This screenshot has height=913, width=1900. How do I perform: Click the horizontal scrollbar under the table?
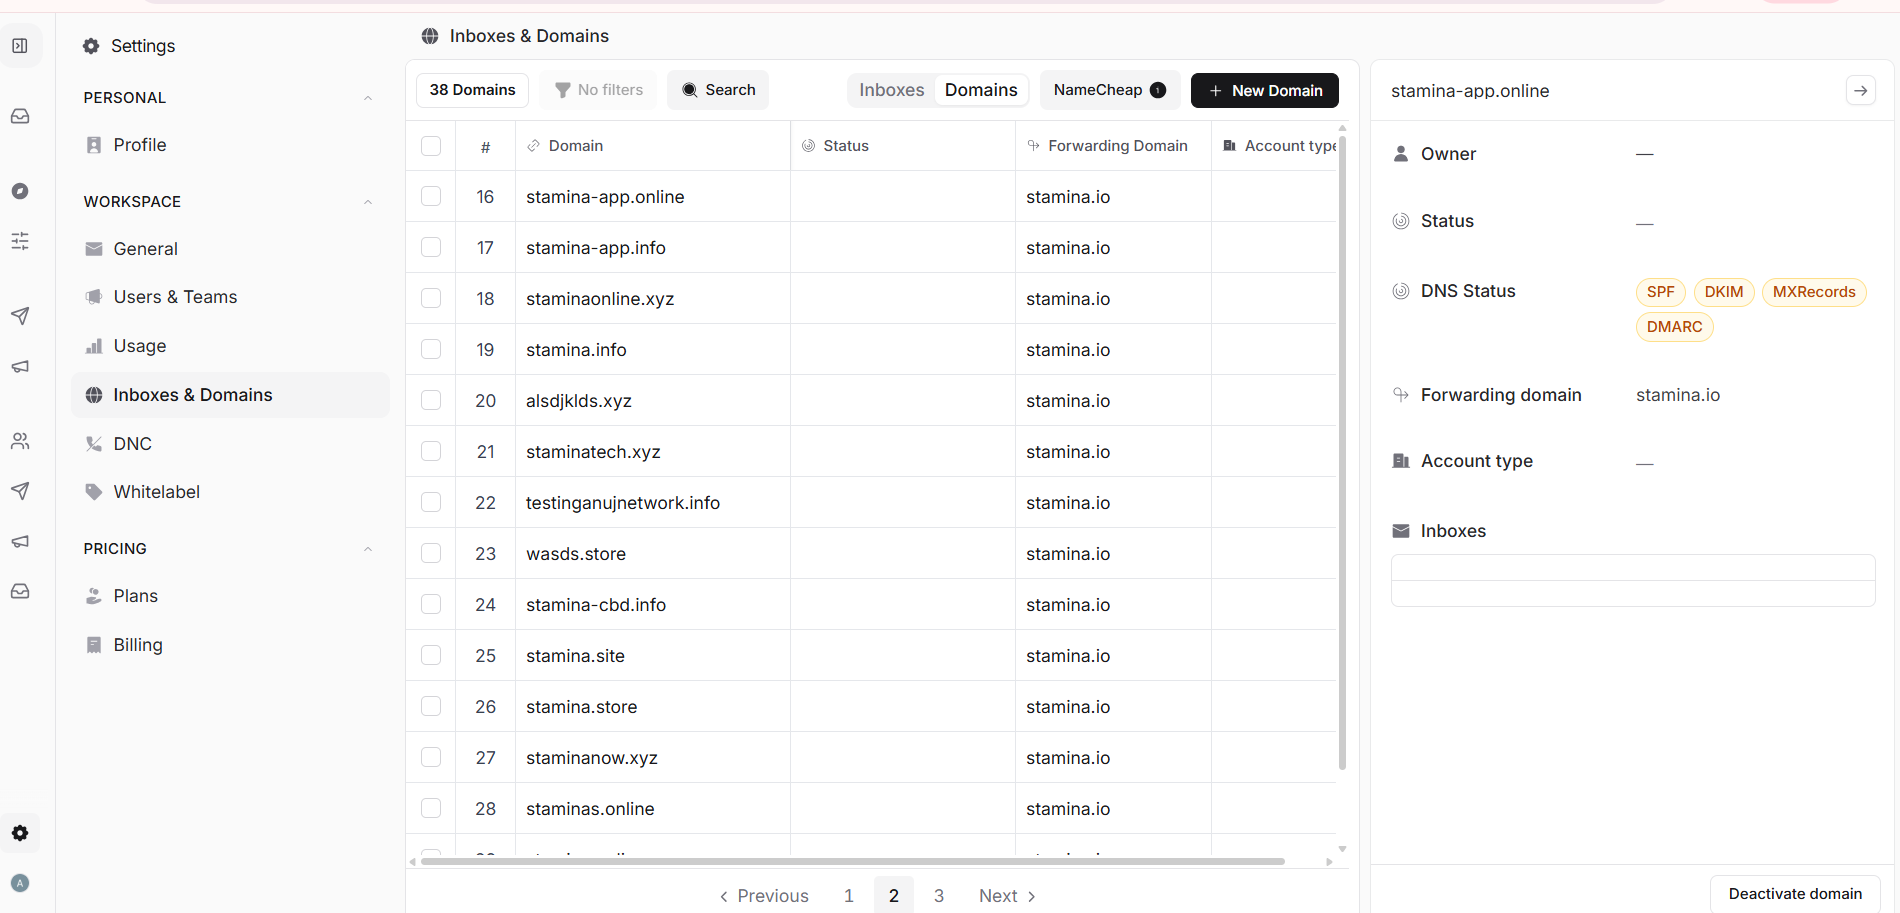(x=852, y=861)
